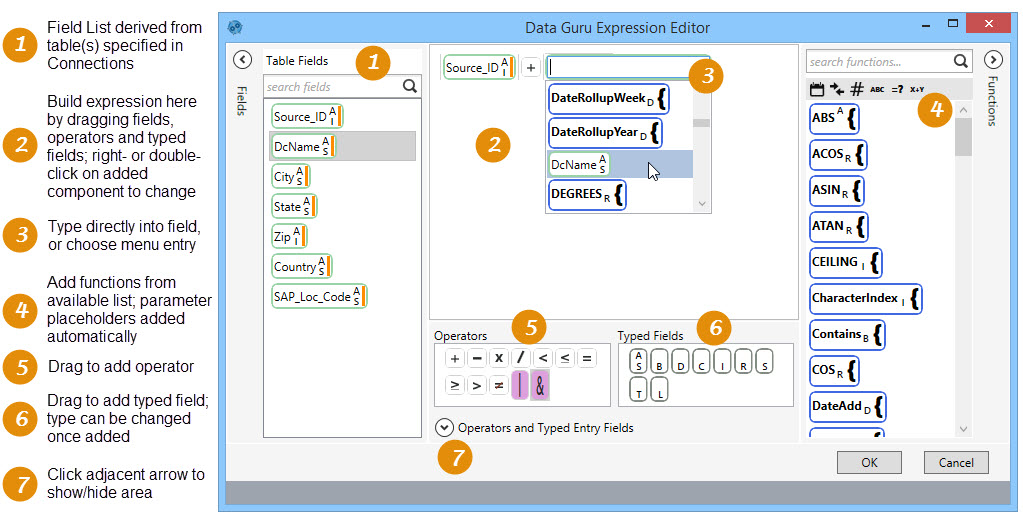
Task: Select the DateAdd function
Action: point(847,407)
